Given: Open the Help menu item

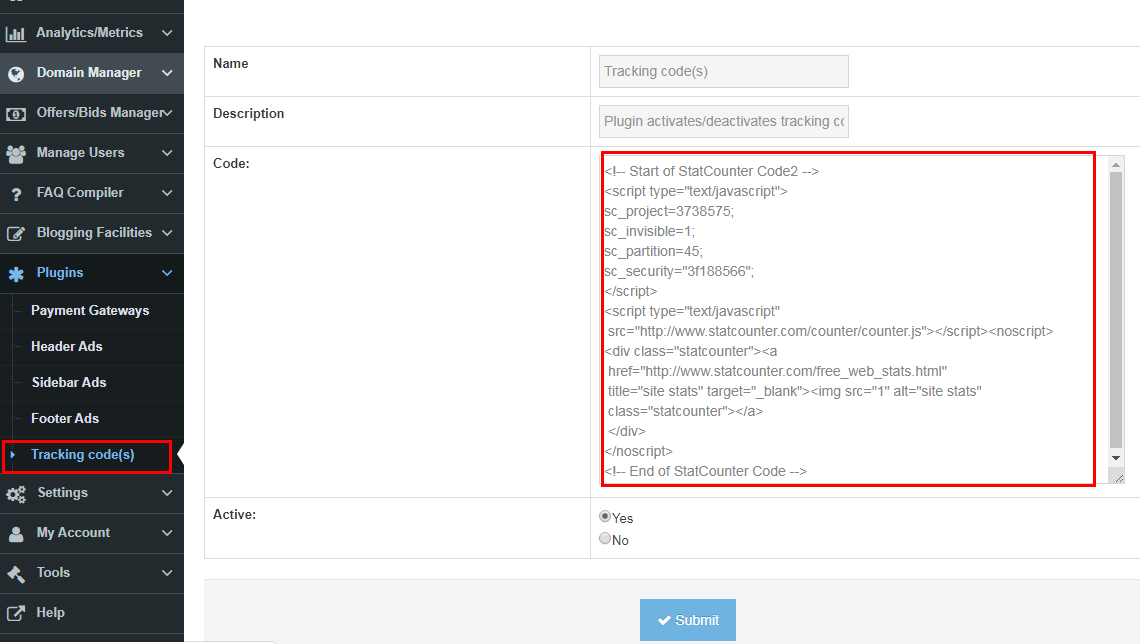Looking at the screenshot, I should point(50,613).
